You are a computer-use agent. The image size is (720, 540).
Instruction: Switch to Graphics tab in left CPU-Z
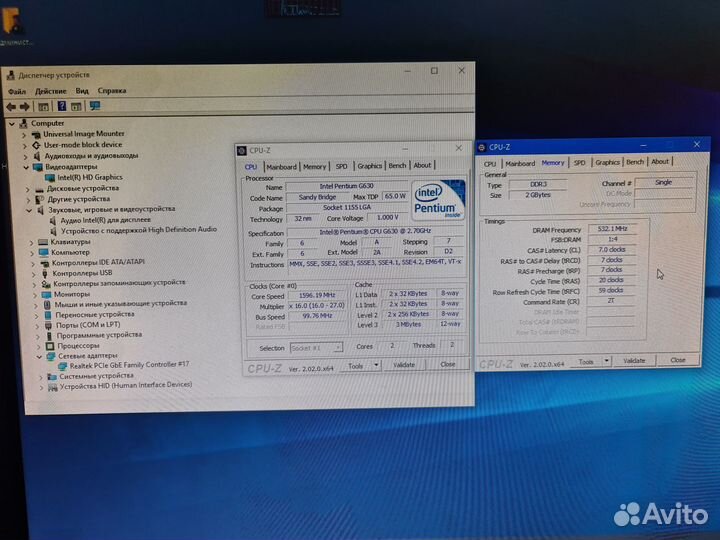pyautogui.click(x=370, y=166)
